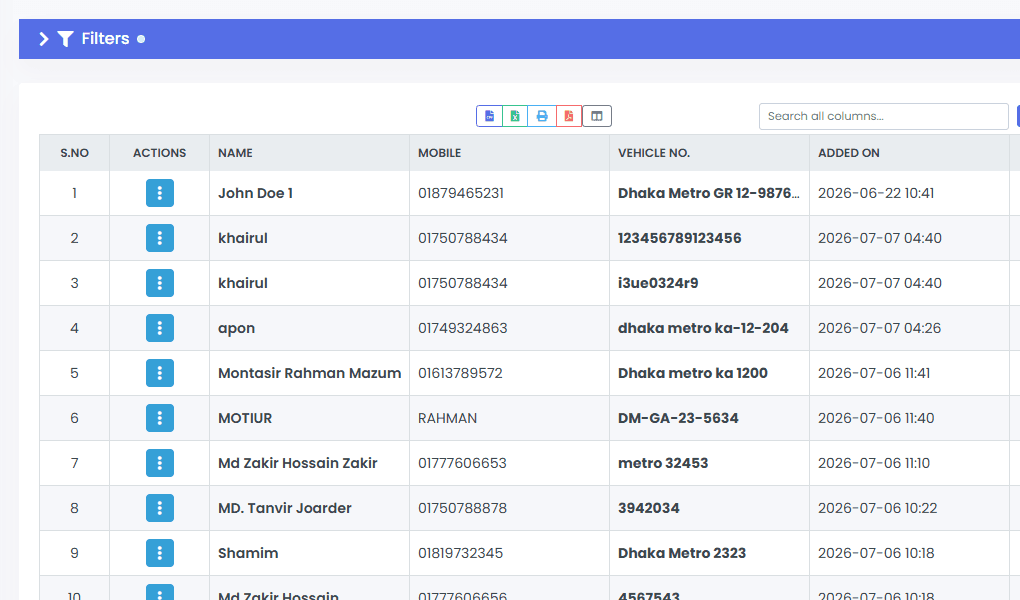Select the name Md Zakir Hossain Zakir
This screenshot has height=600, width=1020.
point(297,463)
